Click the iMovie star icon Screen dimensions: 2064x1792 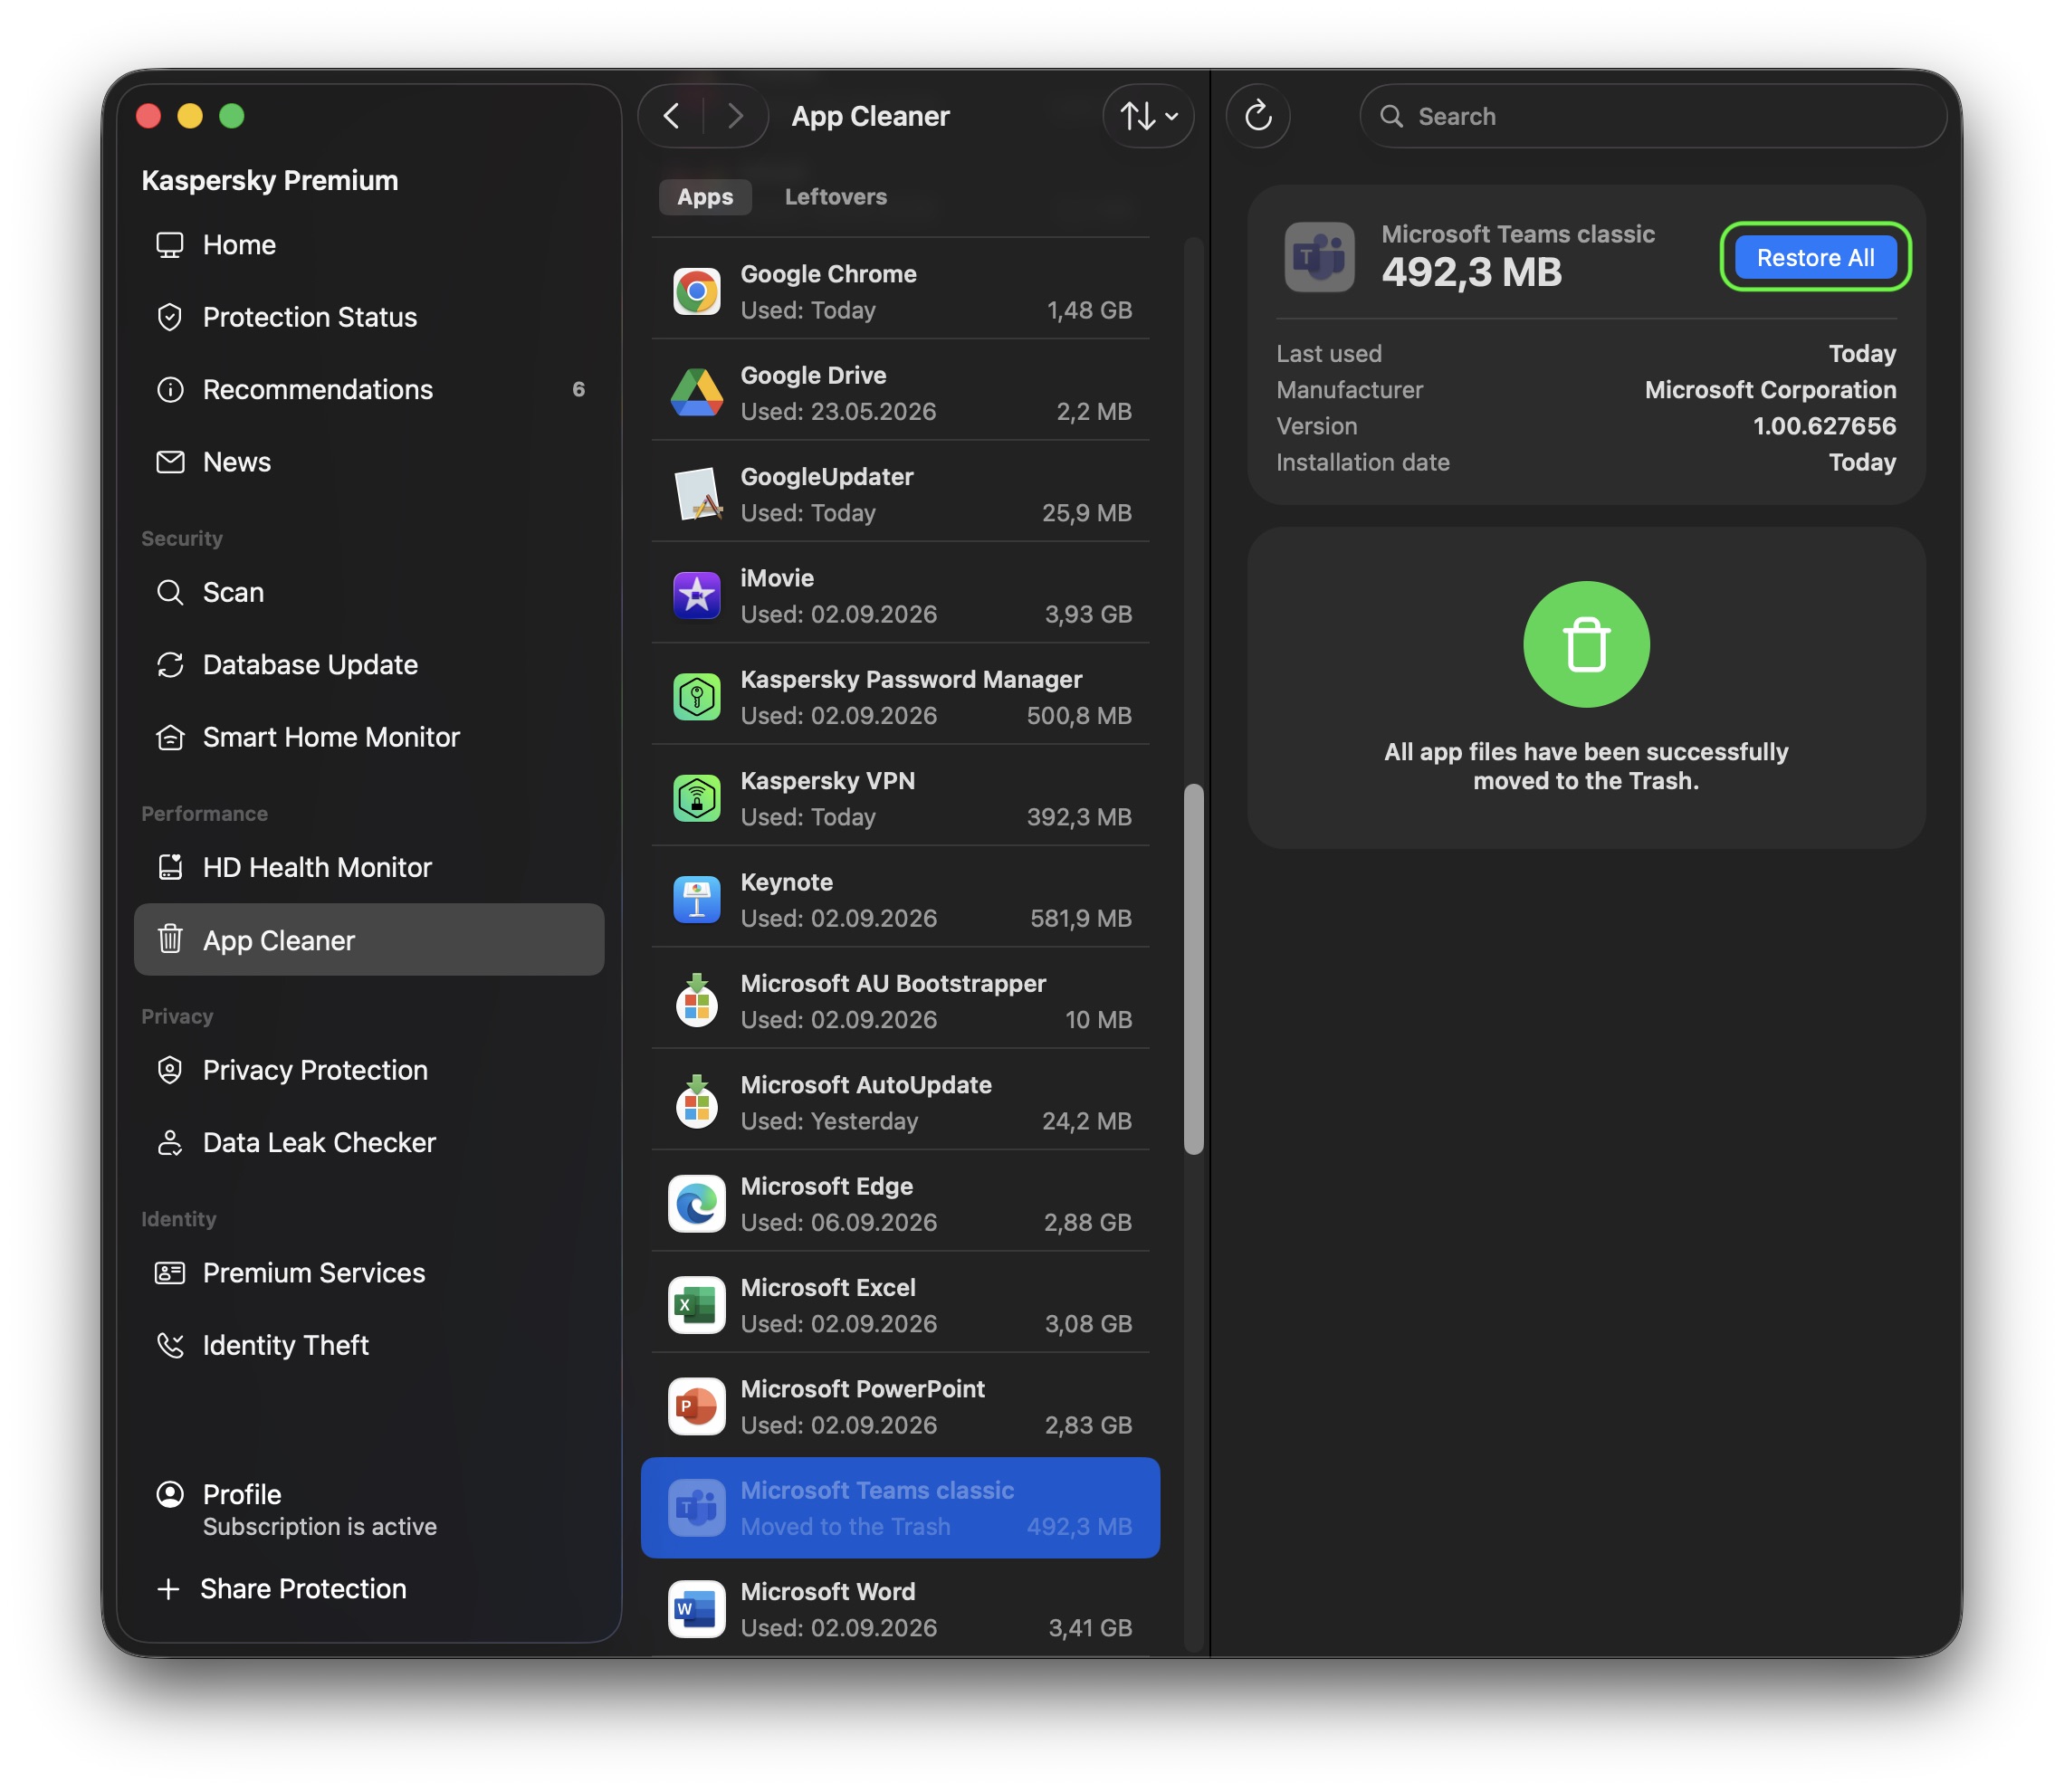[x=696, y=595]
